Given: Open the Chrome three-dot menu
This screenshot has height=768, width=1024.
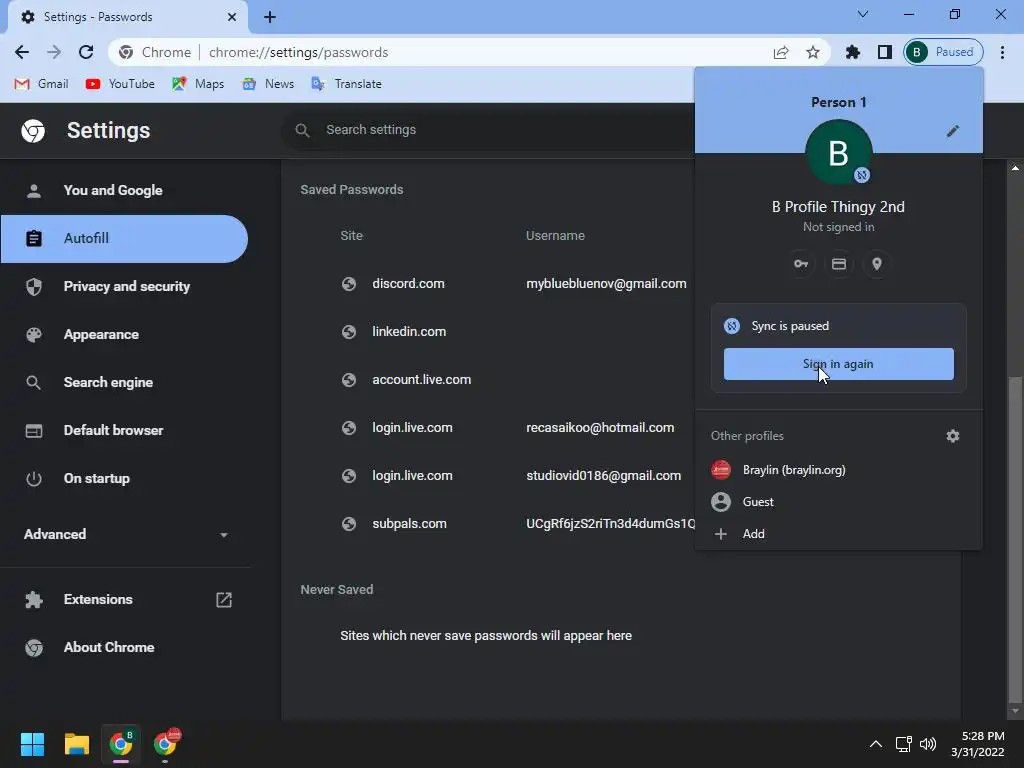Looking at the screenshot, I should pos(1002,52).
